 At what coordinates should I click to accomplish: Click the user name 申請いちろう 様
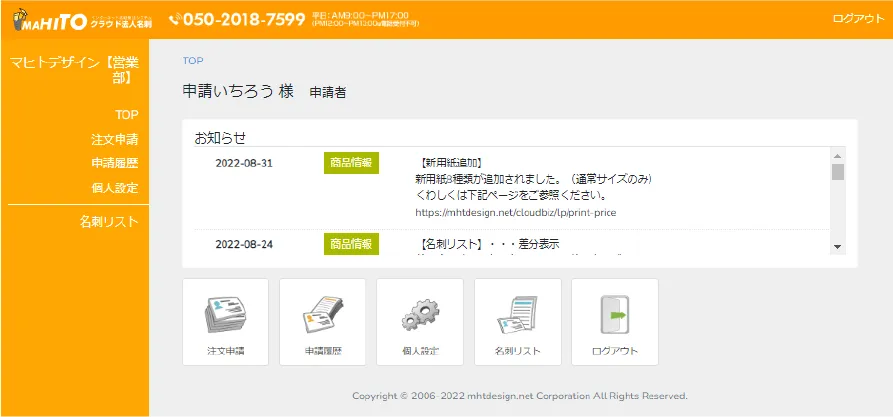(x=238, y=91)
